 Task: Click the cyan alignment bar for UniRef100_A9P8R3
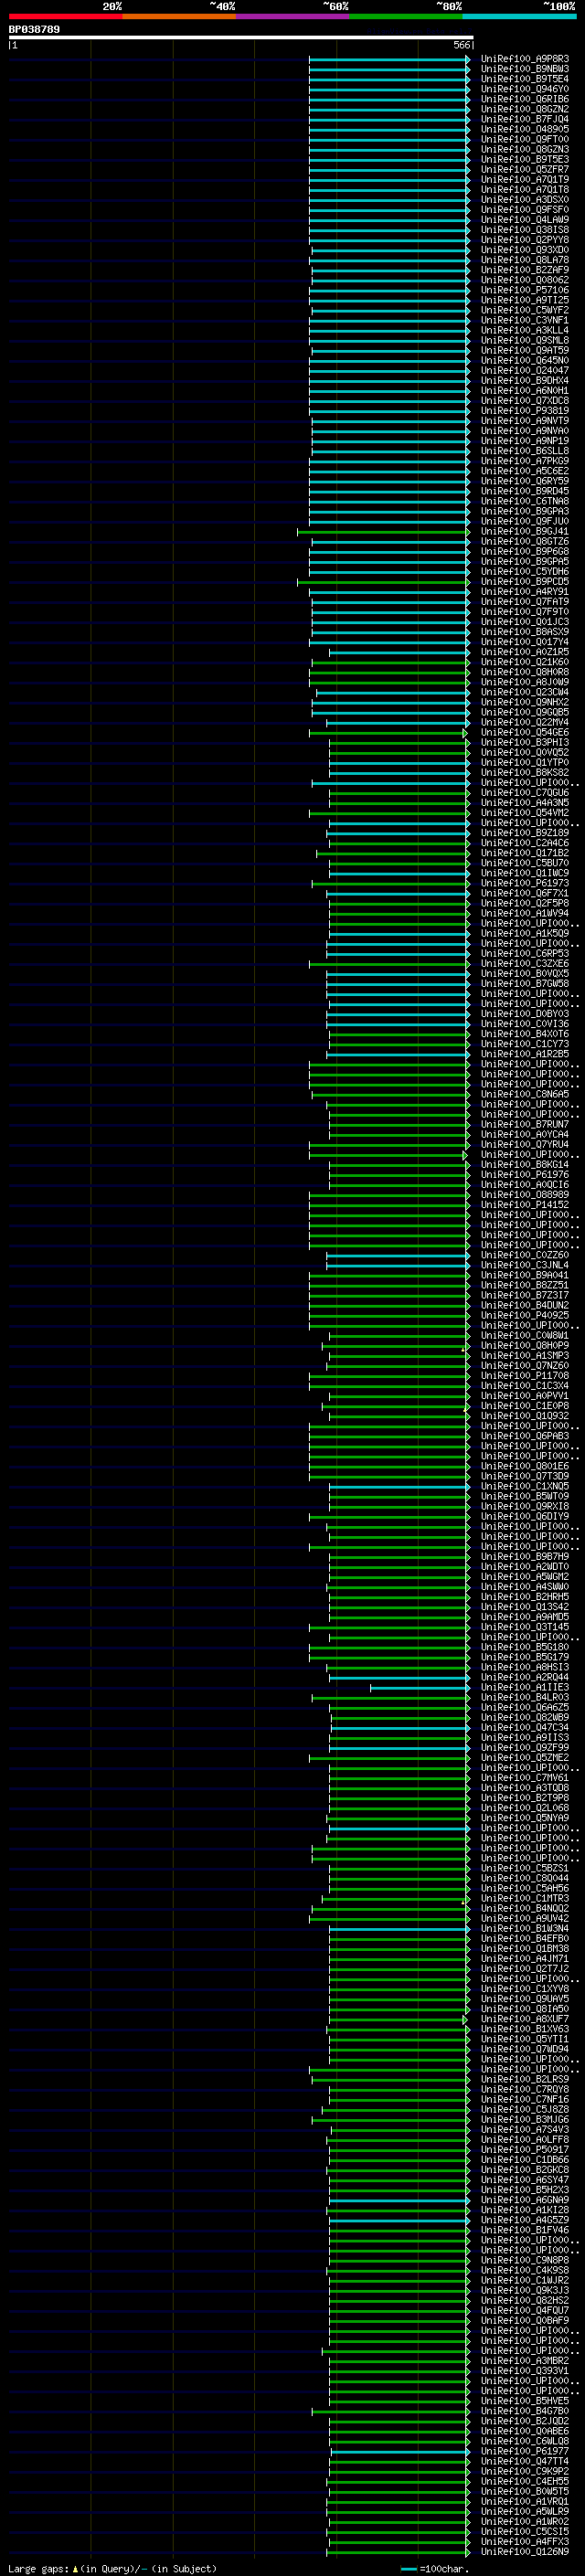(389, 60)
